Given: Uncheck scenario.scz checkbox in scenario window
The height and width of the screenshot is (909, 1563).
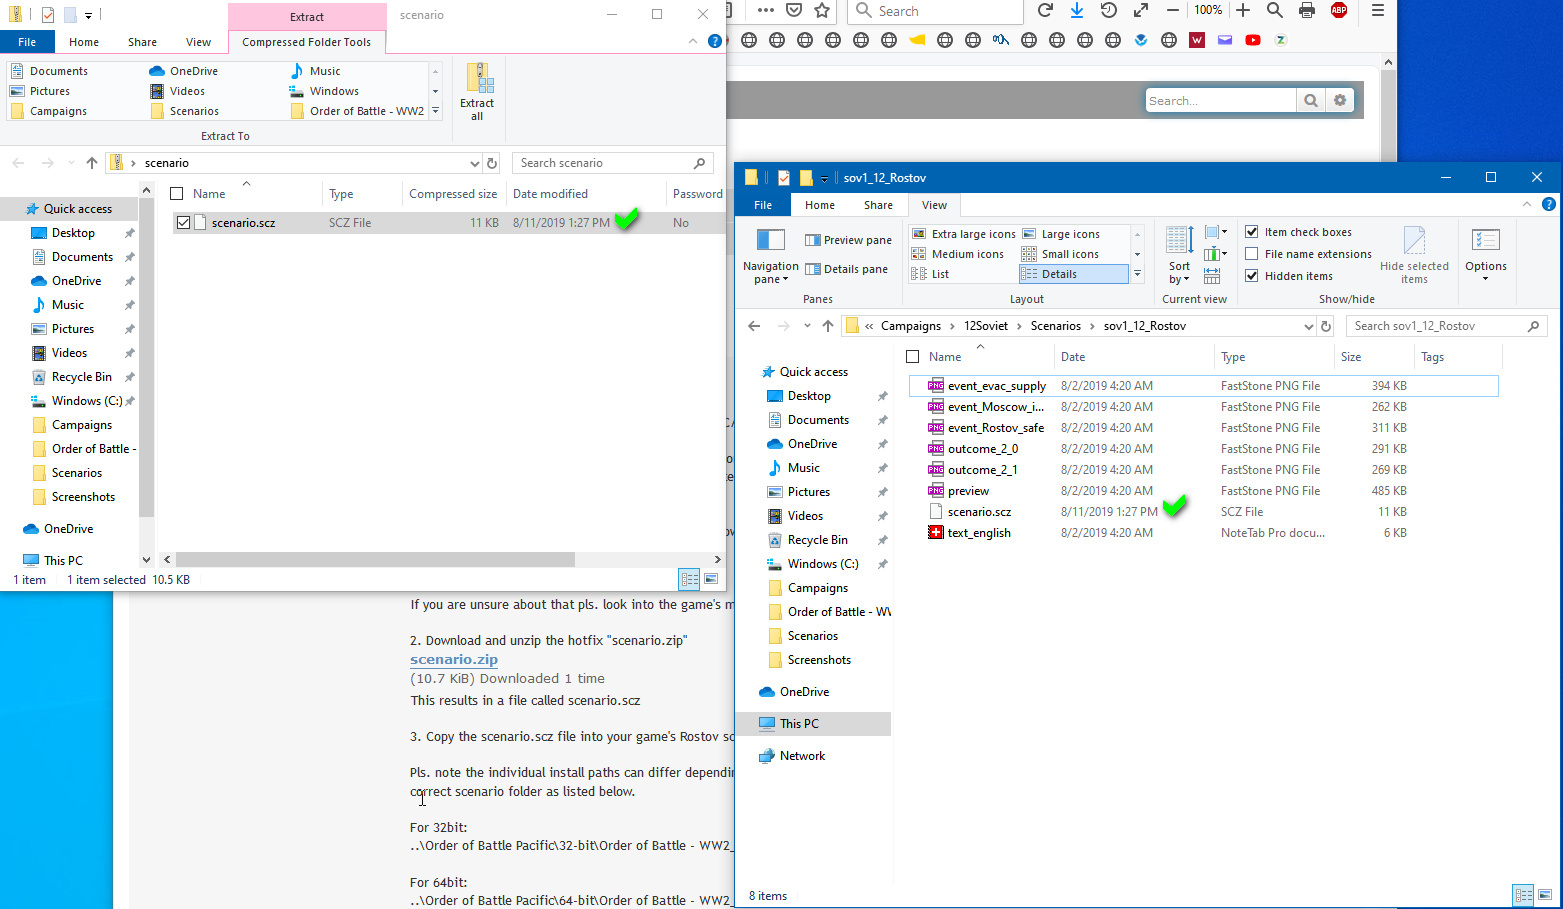Looking at the screenshot, I should [183, 223].
